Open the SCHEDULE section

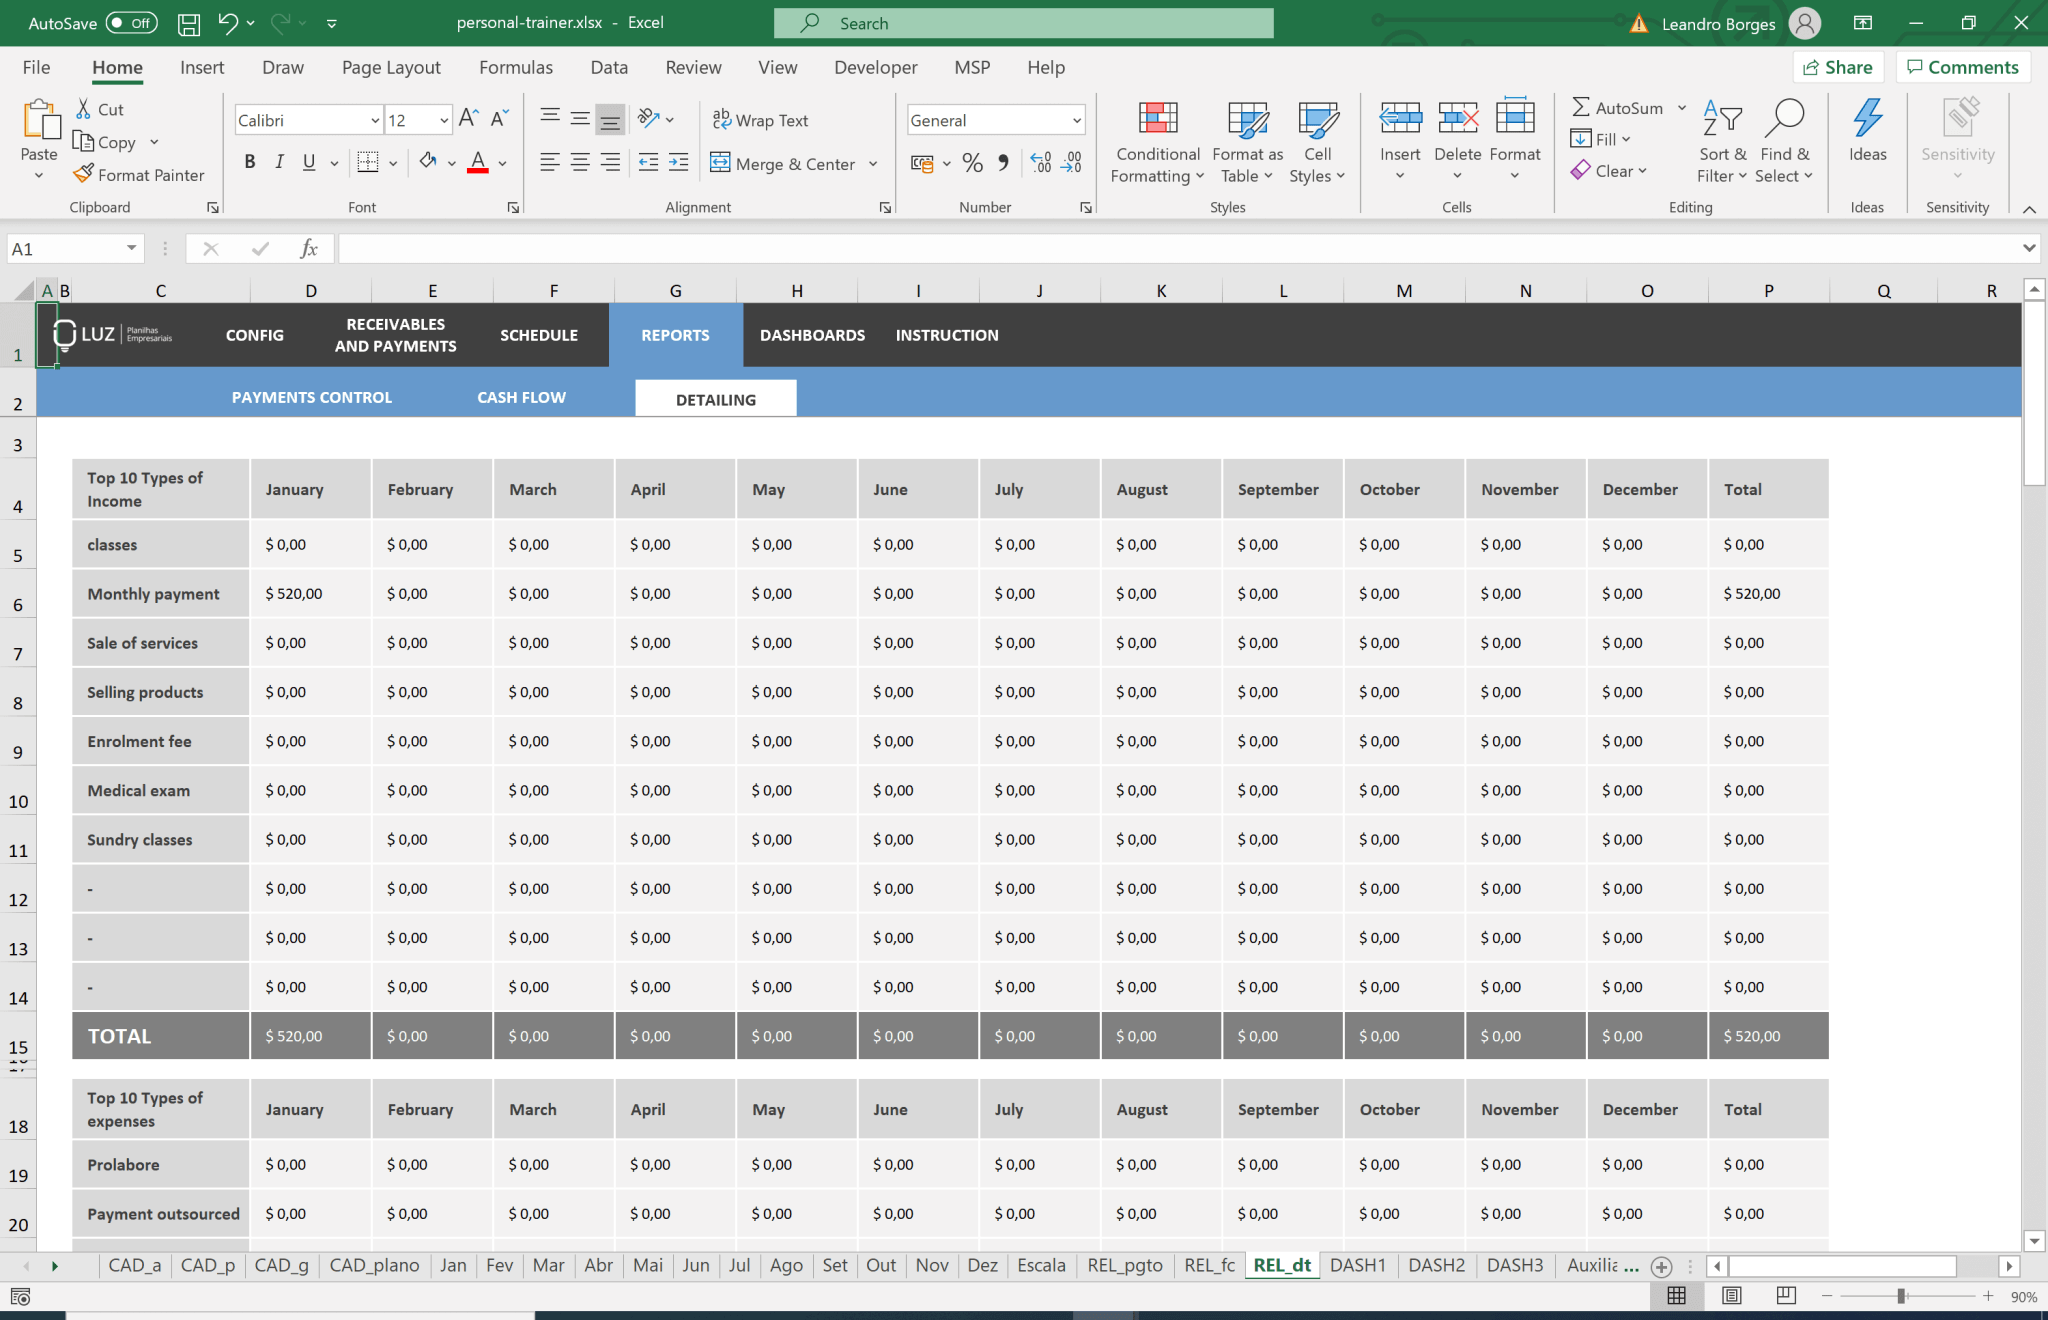(x=539, y=335)
